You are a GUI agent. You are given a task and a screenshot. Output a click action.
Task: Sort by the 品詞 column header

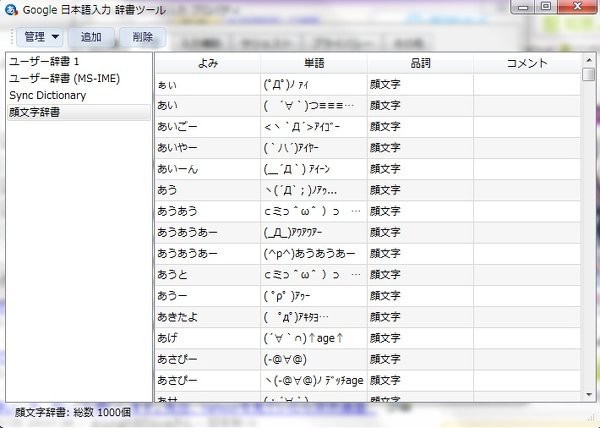(x=420, y=63)
